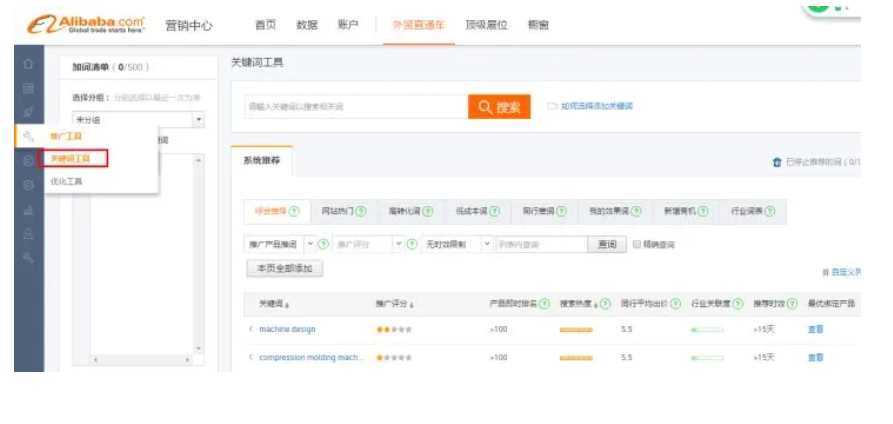Click the video icon before 如何选择添加关键词

pyautogui.click(x=552, y=107)
